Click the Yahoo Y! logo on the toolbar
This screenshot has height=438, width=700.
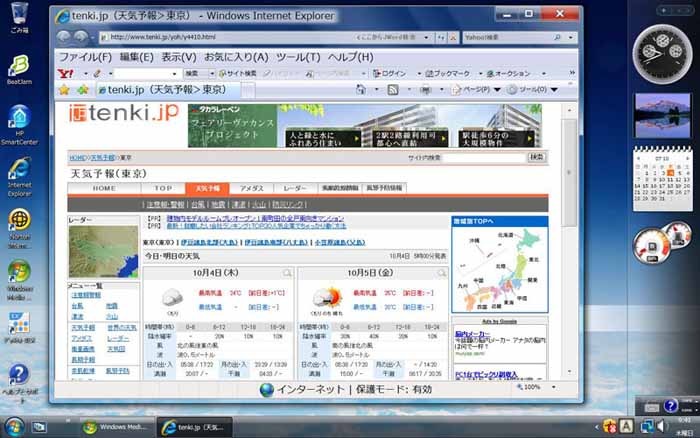pyautogui.click(x=66, y=73)
